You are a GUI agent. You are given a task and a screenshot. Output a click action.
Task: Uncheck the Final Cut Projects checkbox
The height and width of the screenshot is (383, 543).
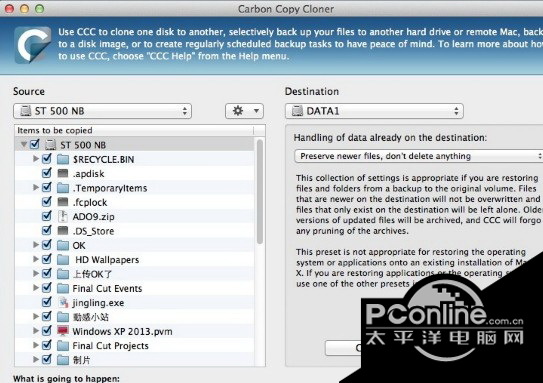tap(46, 345)
